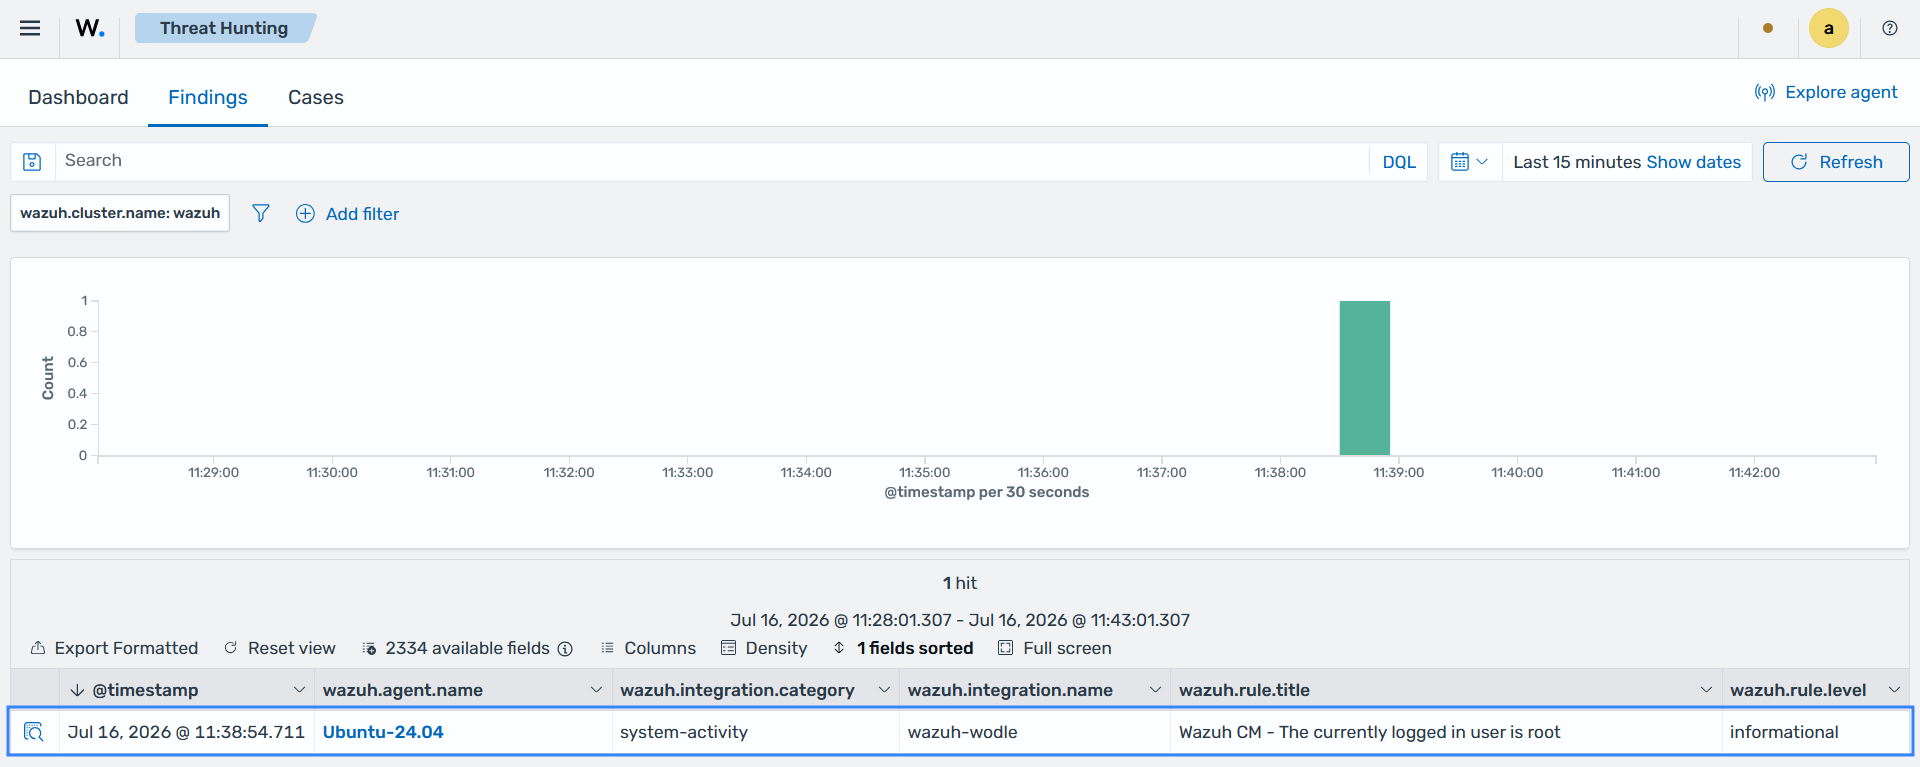Screen dimensions: 1920x767
Task: Focus the Search query input
Action: click(x=712, y=161)
